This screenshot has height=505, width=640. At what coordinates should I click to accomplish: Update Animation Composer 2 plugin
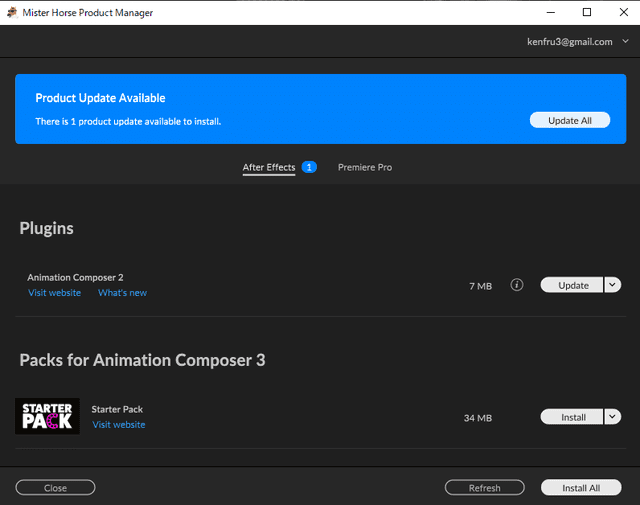(x=571, y=285)
